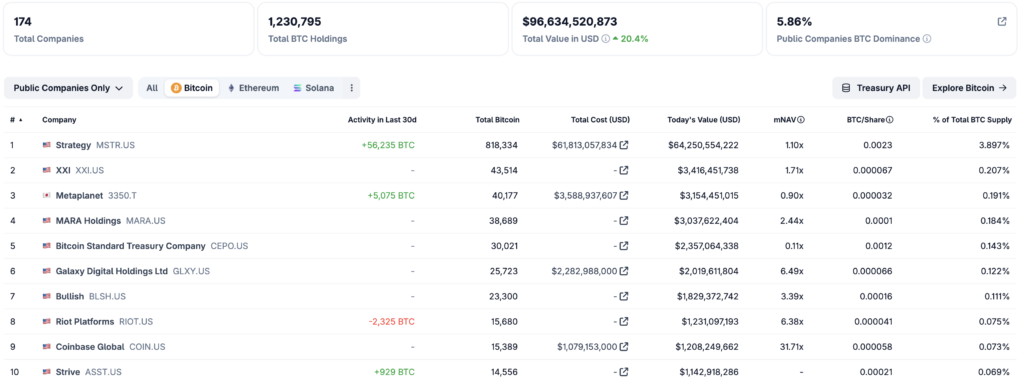Open MARA Holdings company page
Image resolution: width=1024 pixels, height=380 pixels.
tap(88, 221)
